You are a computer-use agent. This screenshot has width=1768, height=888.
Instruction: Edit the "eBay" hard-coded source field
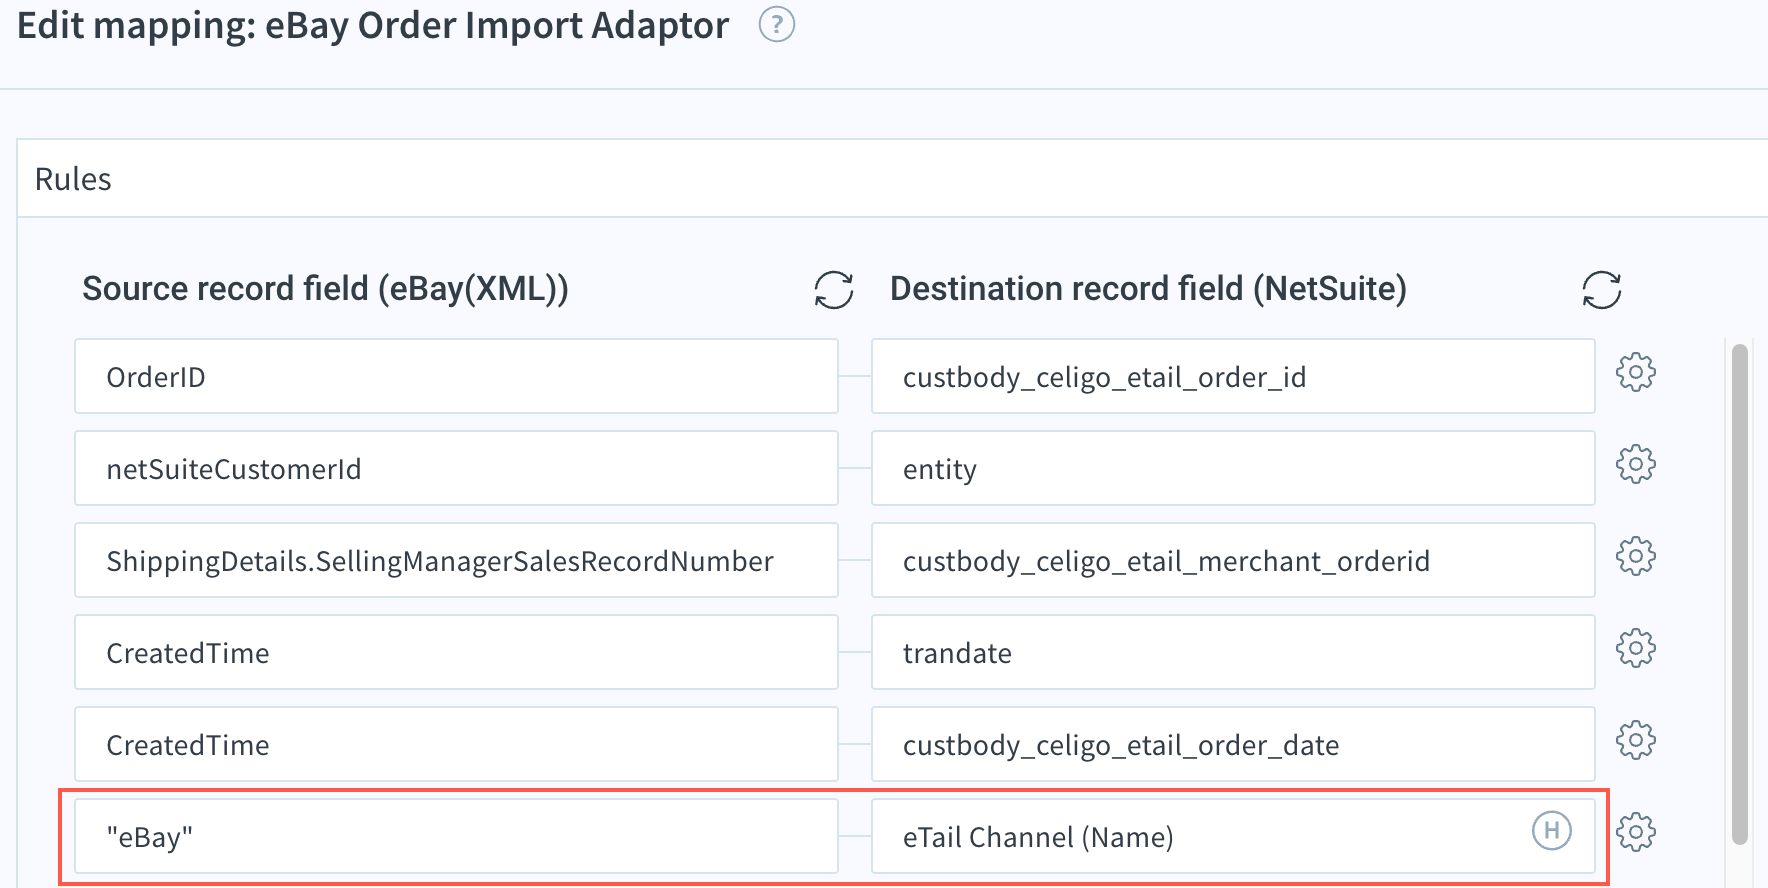point(456,836)
